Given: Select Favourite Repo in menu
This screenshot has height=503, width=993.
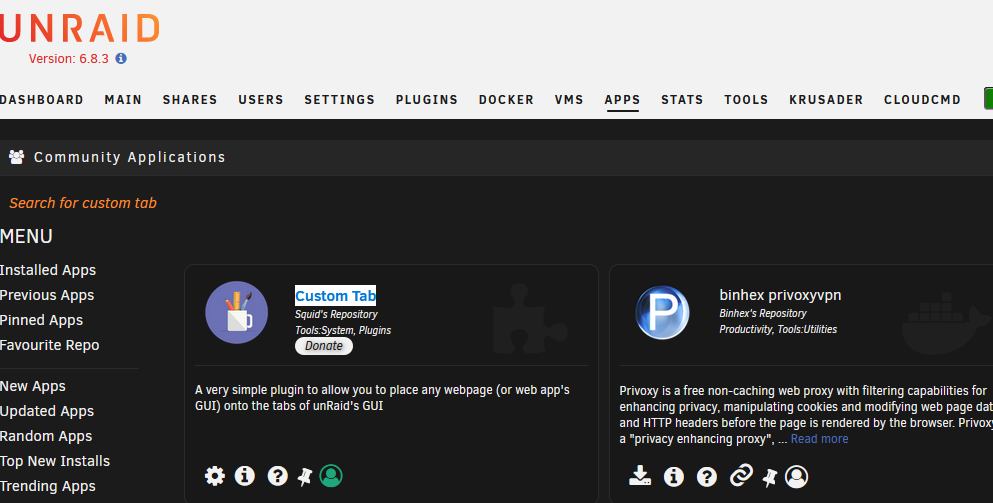Looking at the screenshot, I should point(49,345).
